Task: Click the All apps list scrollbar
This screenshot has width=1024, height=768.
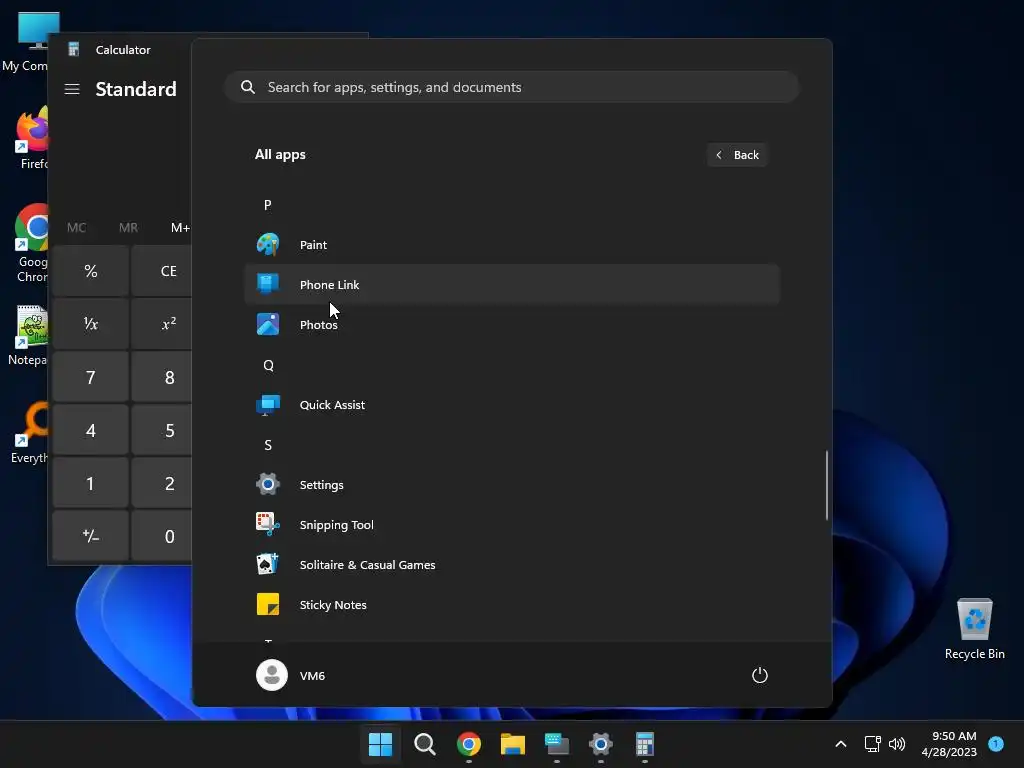Action: (827, 485)
